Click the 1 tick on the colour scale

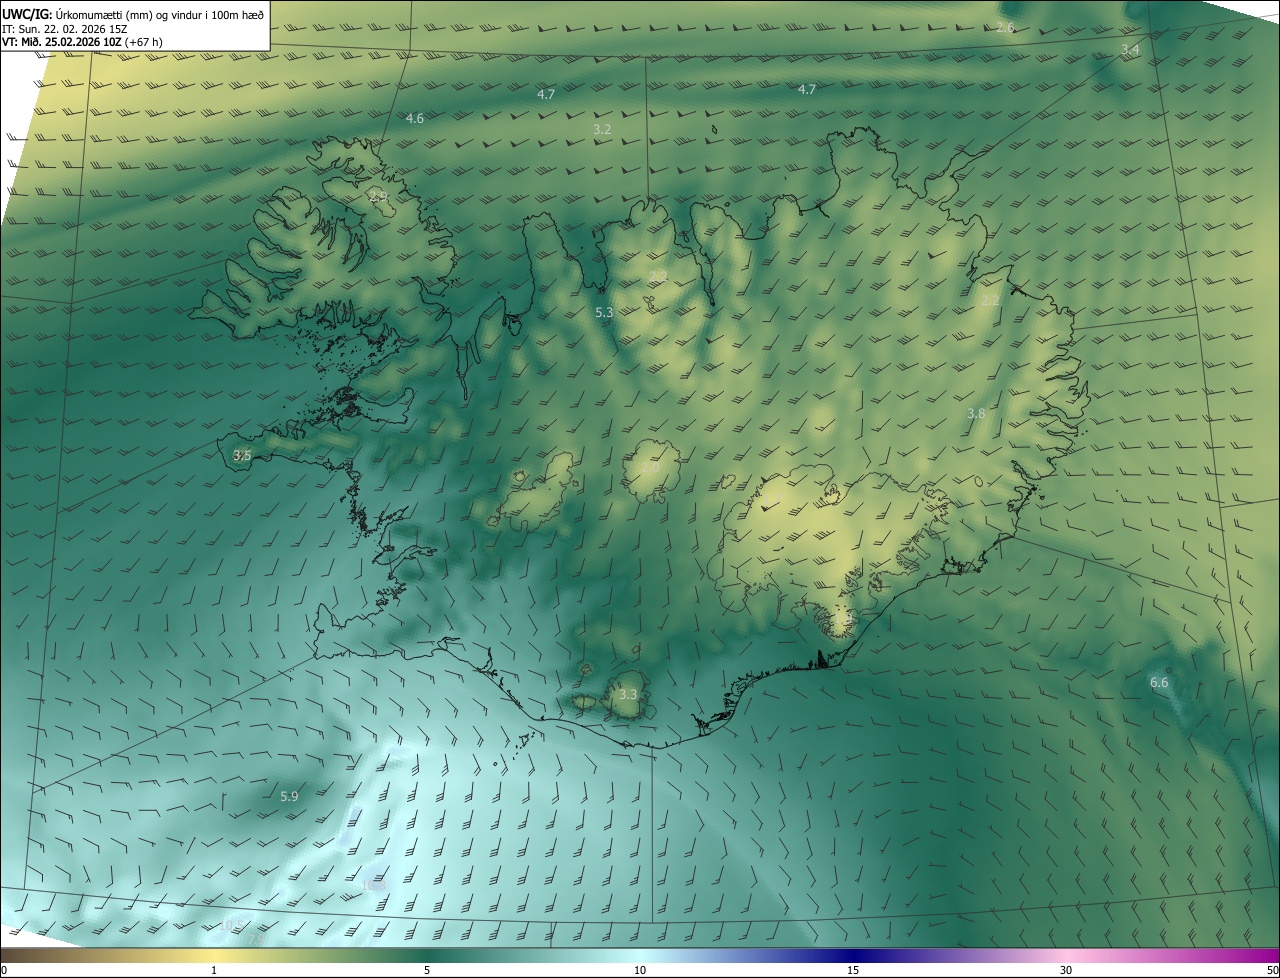tap(214, 970)
